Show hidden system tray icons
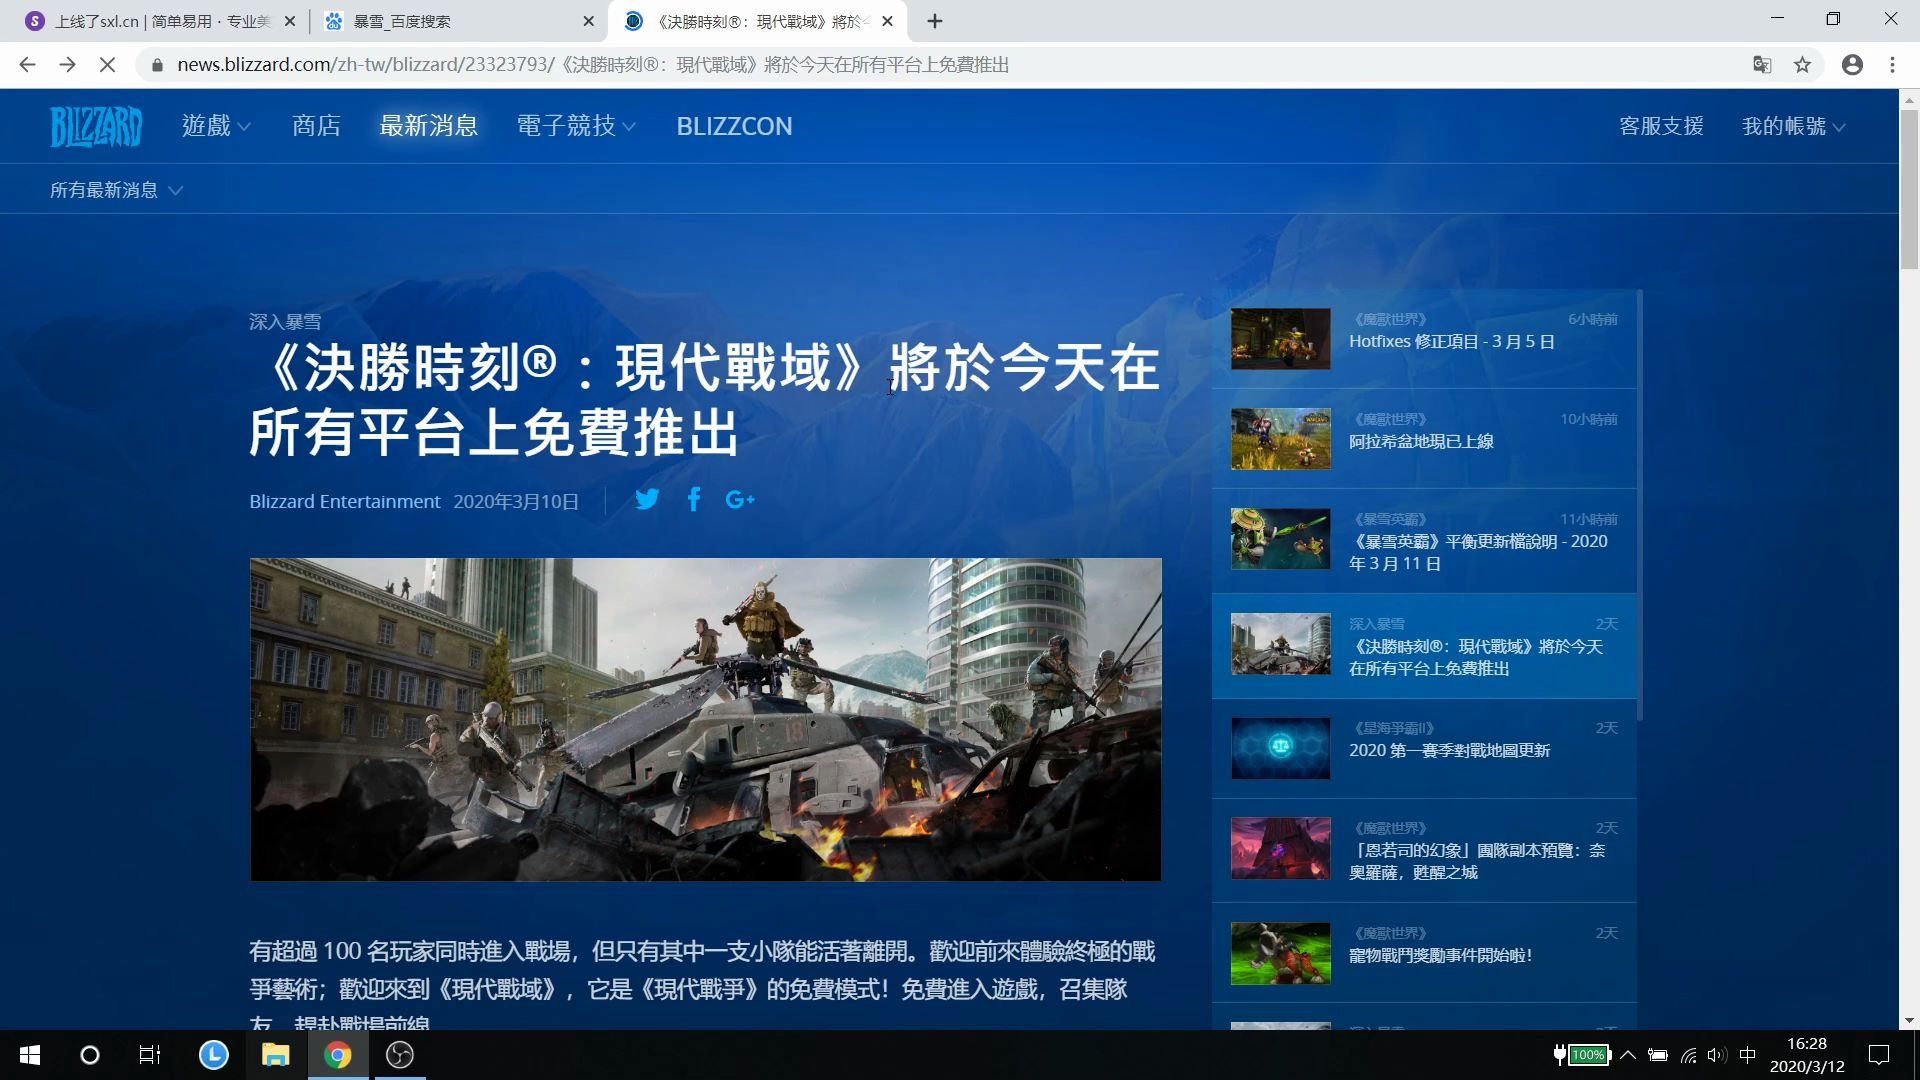 pyautogui.click(x=1628, y=1055)
